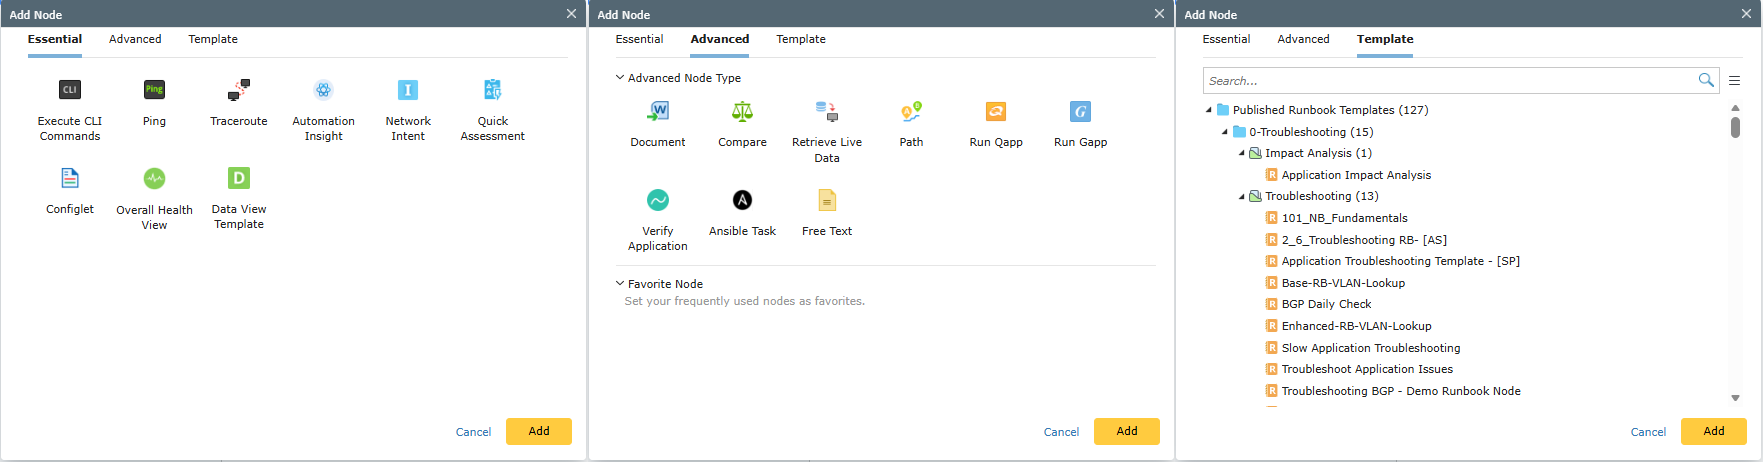This screenshot has width=1764, height=463.
Task: Open the BGP Daily Check template
Action: pos(1326,304)
